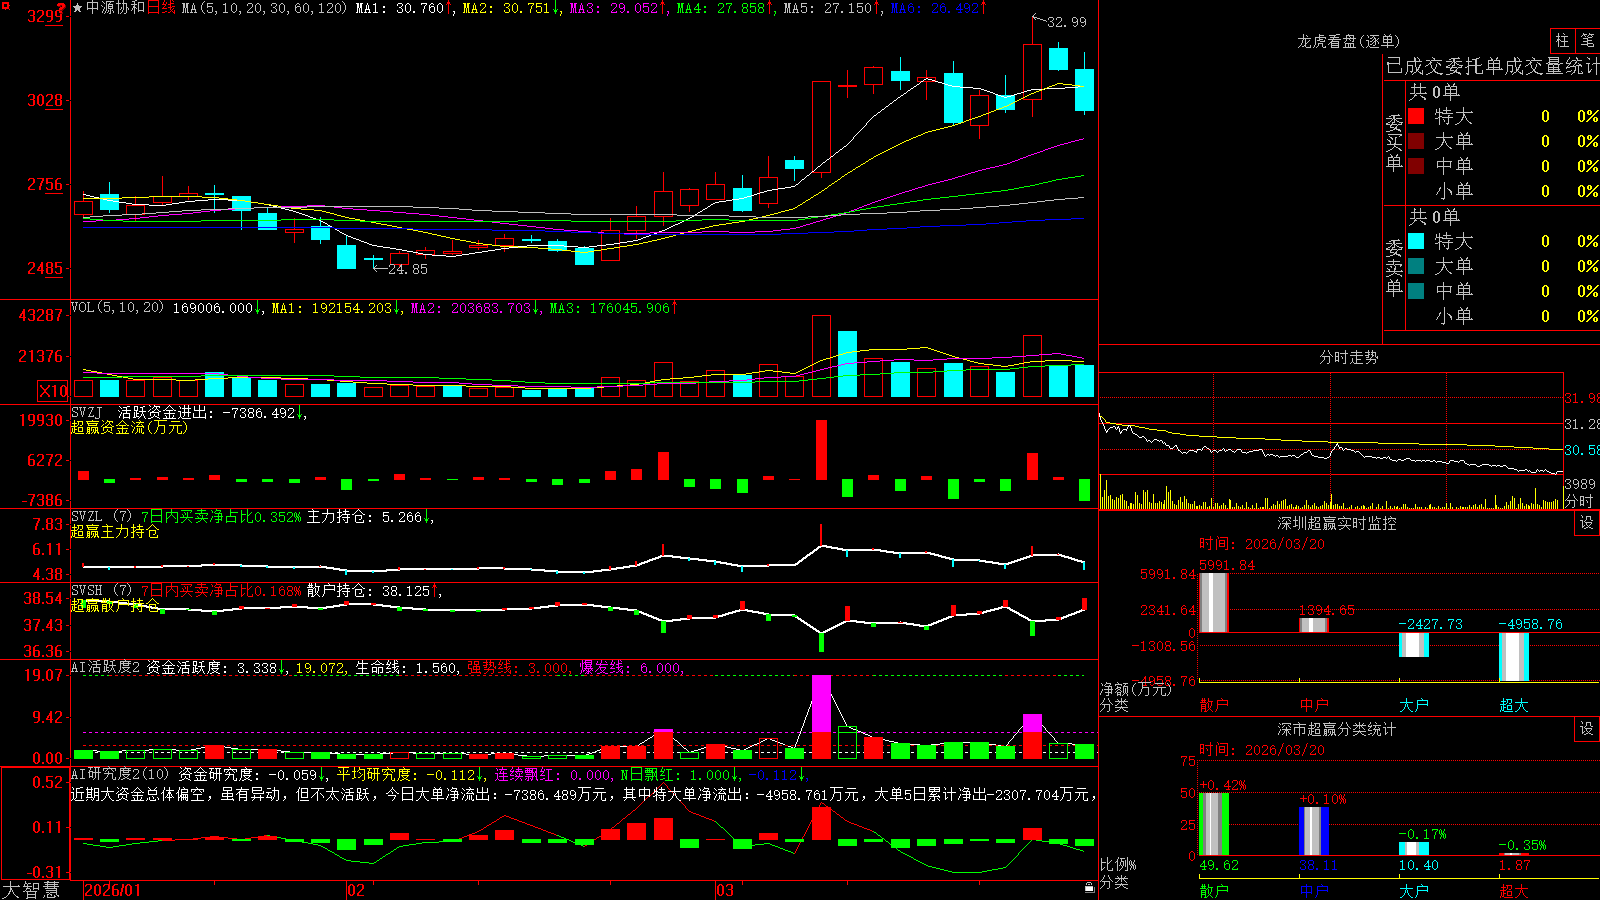
Task: Click the 分时走势 panel title
Action: (1349, 357)
